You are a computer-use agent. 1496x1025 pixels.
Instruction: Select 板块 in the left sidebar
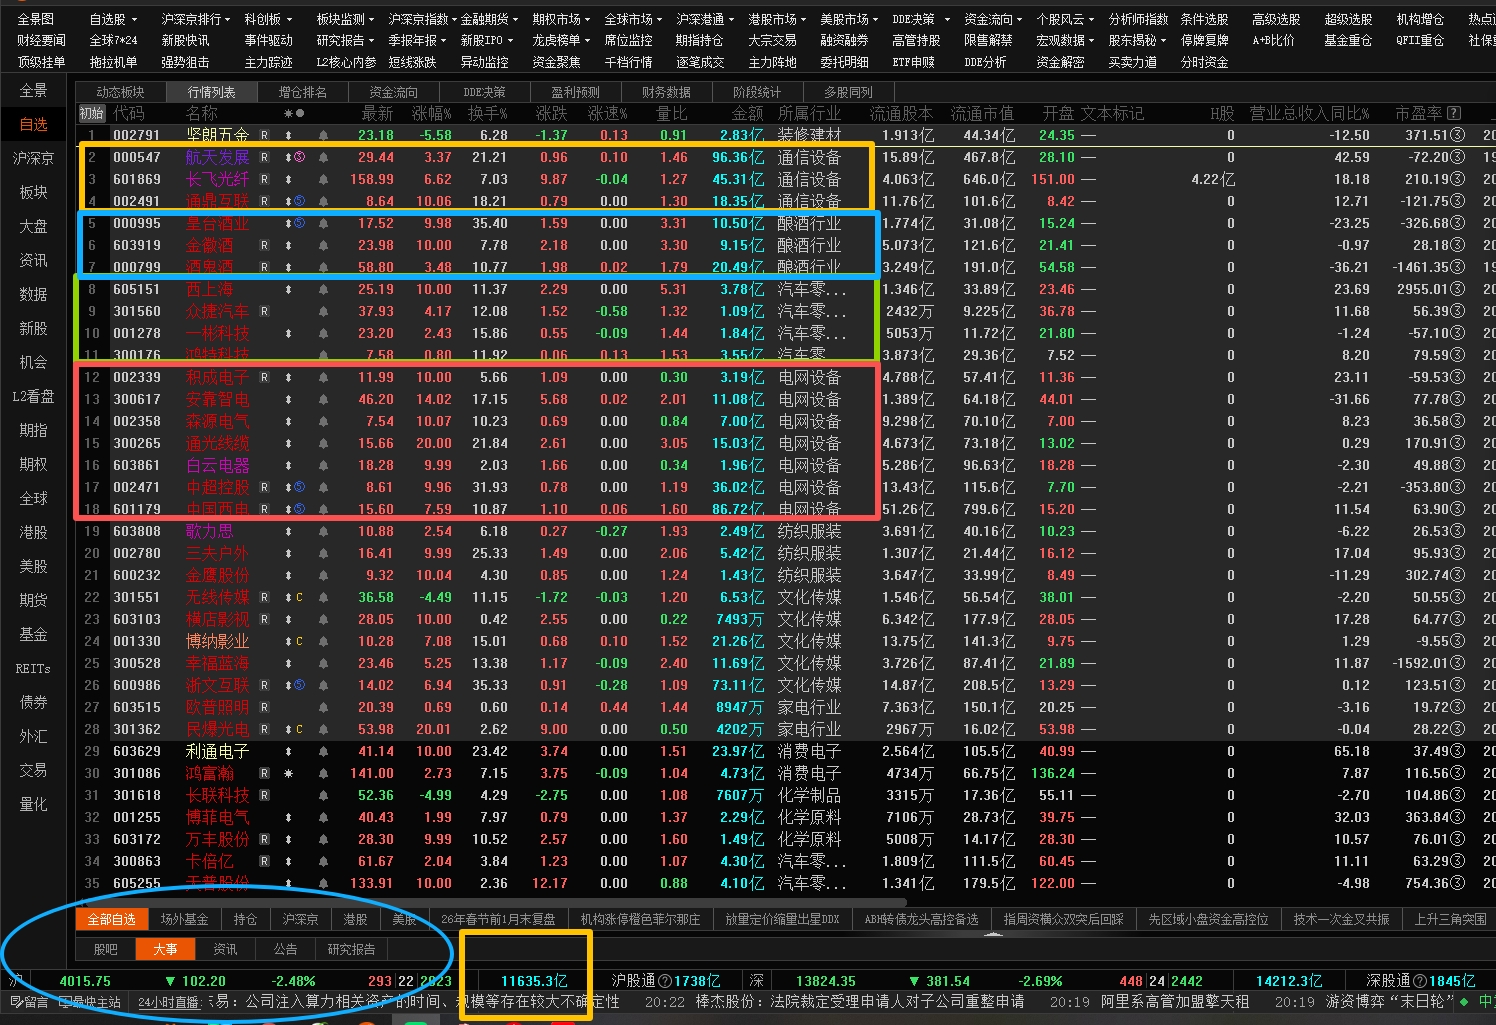coord(33,192)
